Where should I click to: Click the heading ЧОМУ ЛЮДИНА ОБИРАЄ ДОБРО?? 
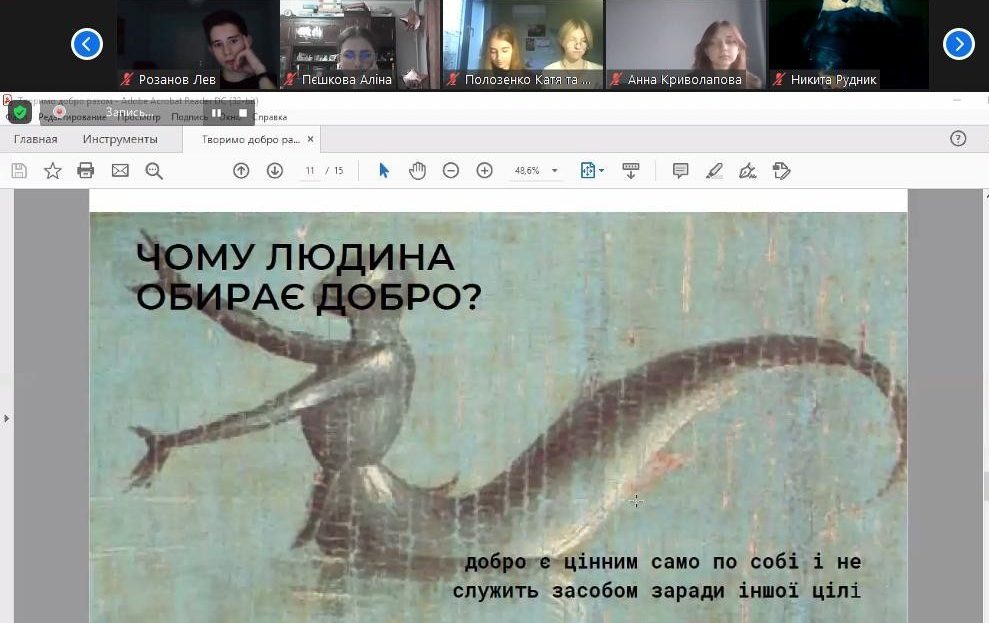308,277
